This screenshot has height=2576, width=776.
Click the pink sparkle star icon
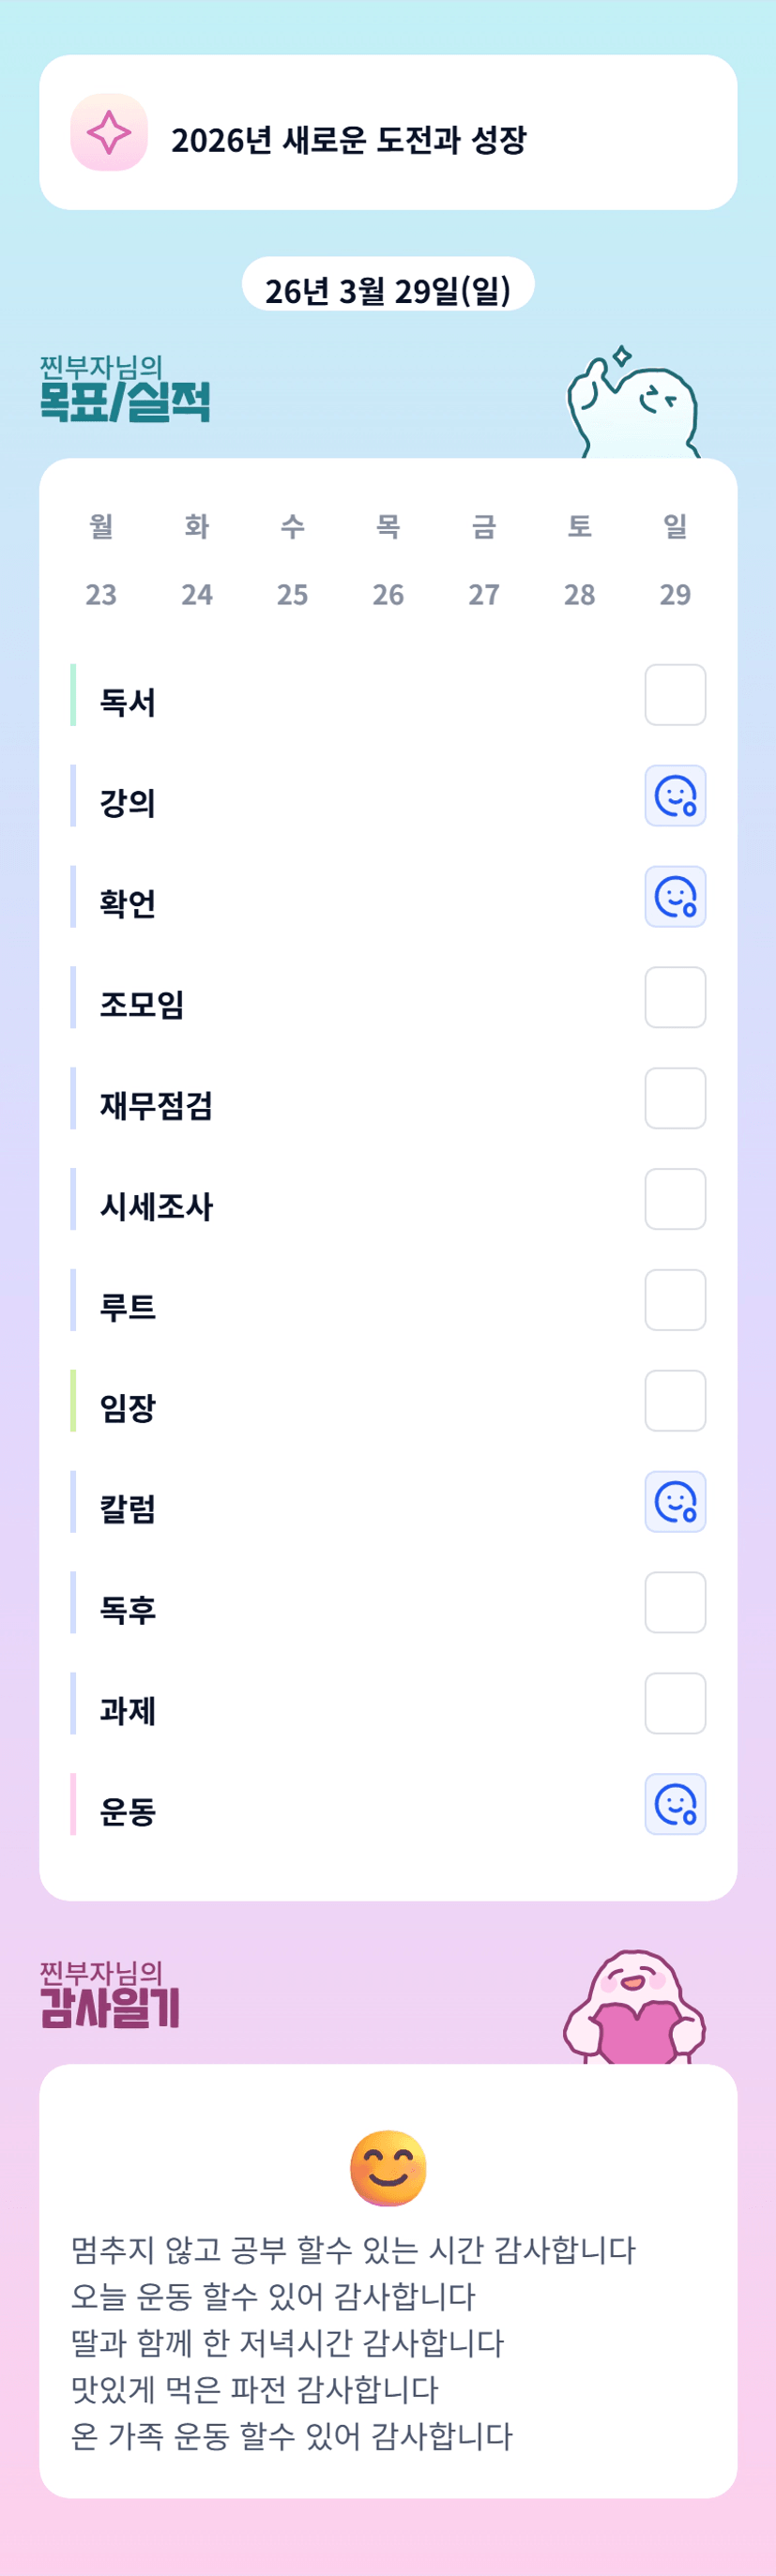pyautogui.click(x=109, y=133)
